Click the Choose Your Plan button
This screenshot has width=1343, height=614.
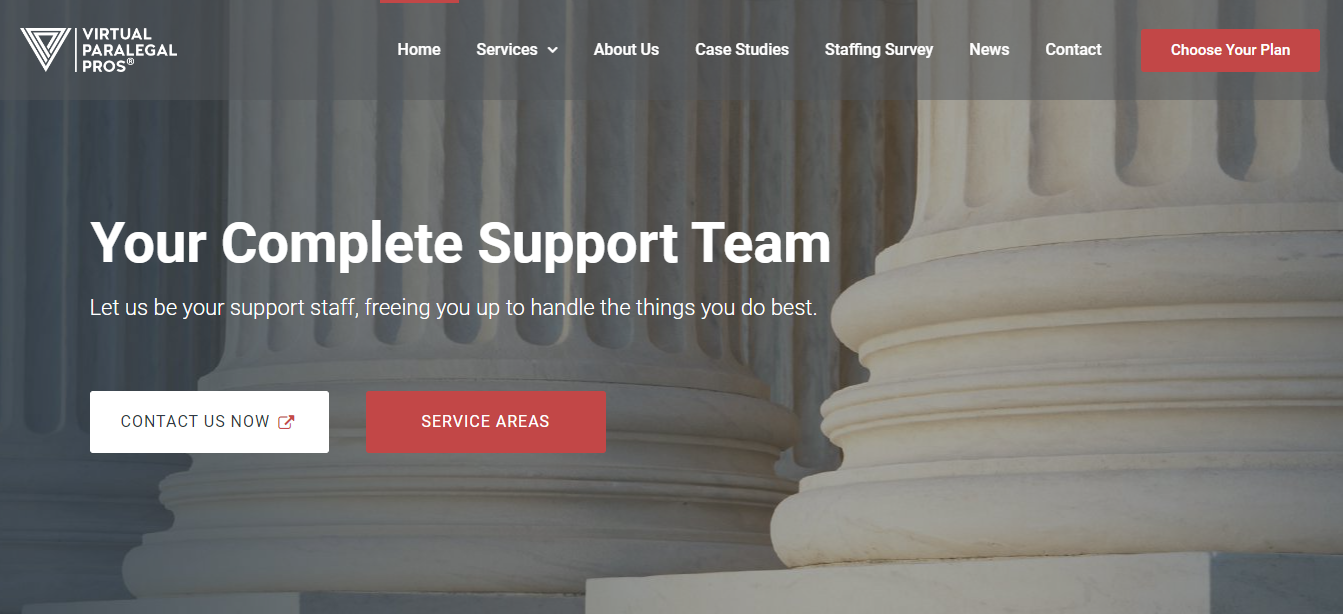[x=1230, y=50]
